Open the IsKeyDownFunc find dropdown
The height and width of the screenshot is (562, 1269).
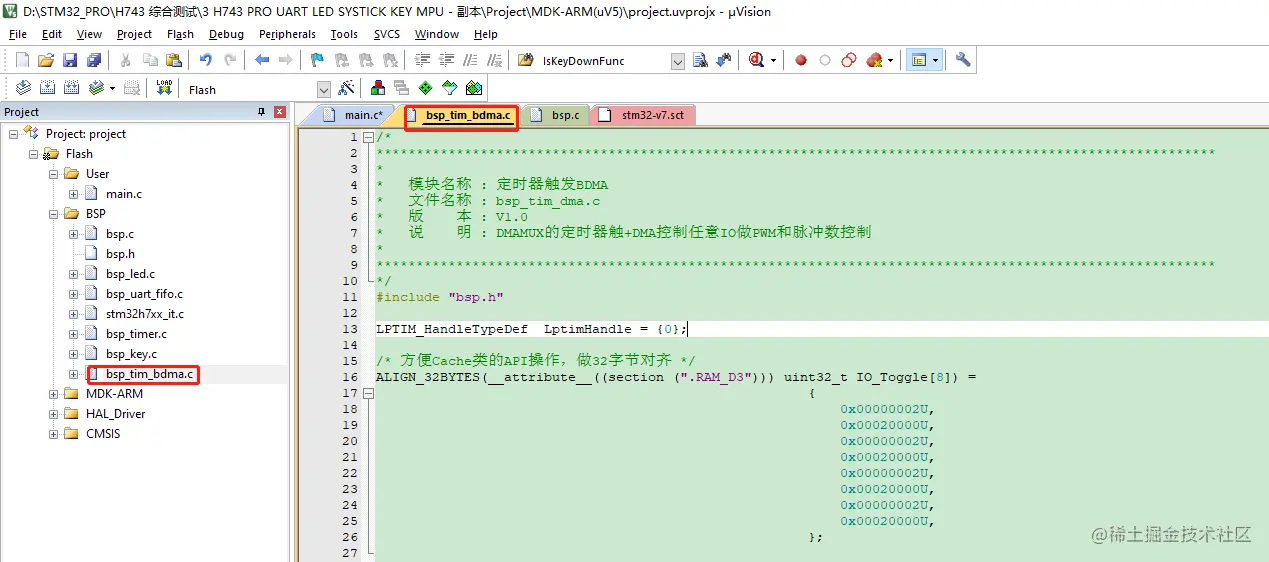click(x=678, y=61)
